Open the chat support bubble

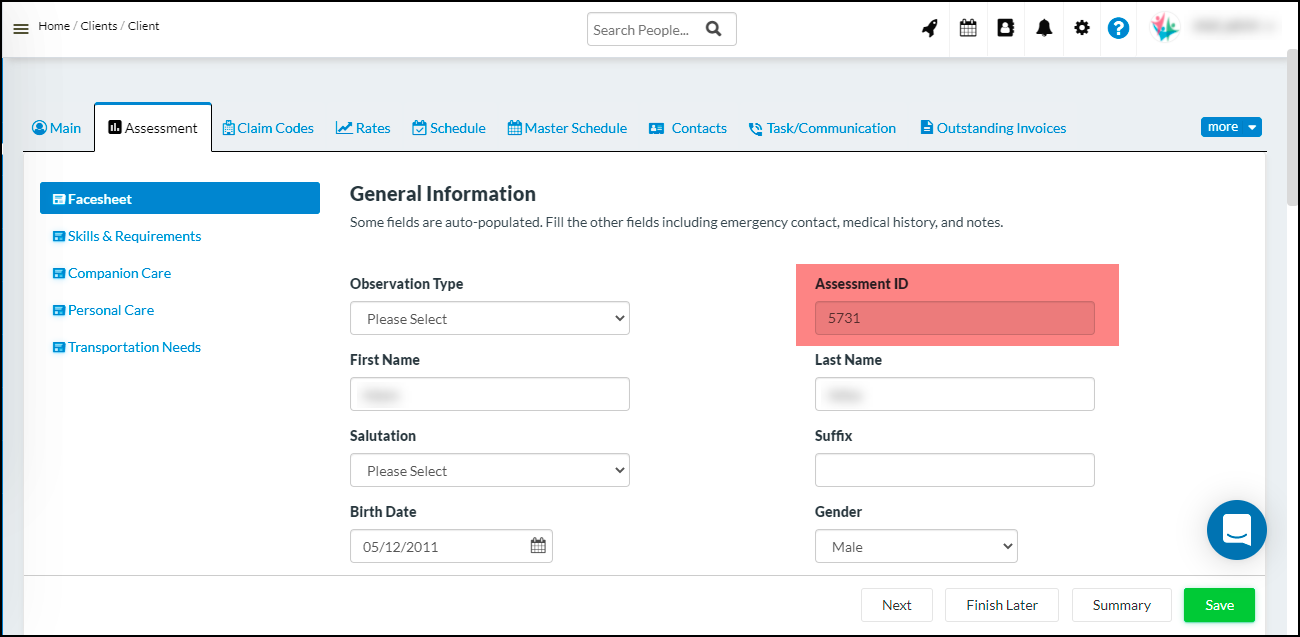1236,530
